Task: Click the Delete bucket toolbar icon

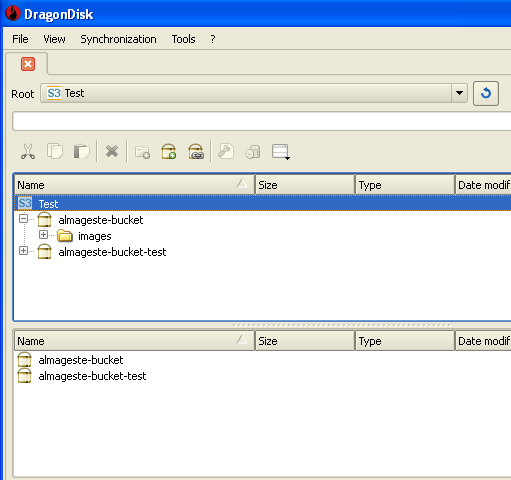Action: (196, 152)
